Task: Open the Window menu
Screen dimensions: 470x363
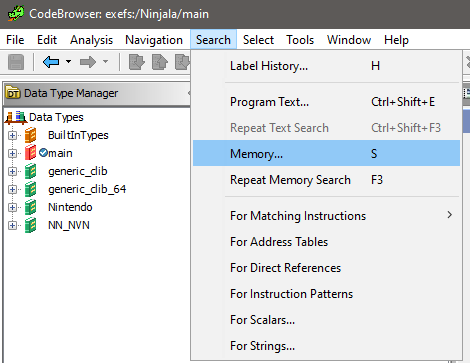Action: coord(349,40)
